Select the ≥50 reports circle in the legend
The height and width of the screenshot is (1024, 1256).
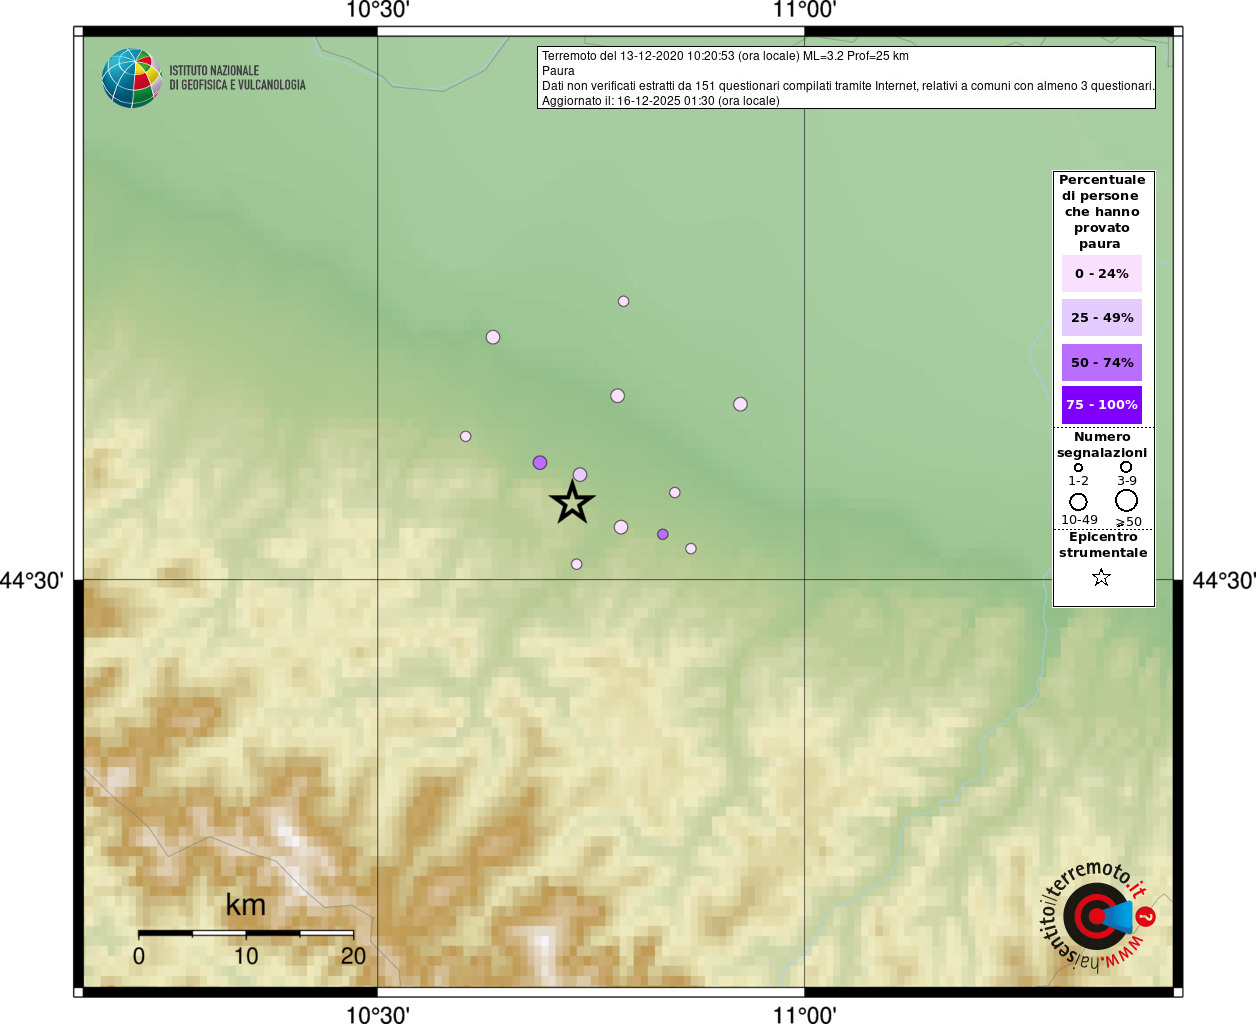coord(1127,500)
